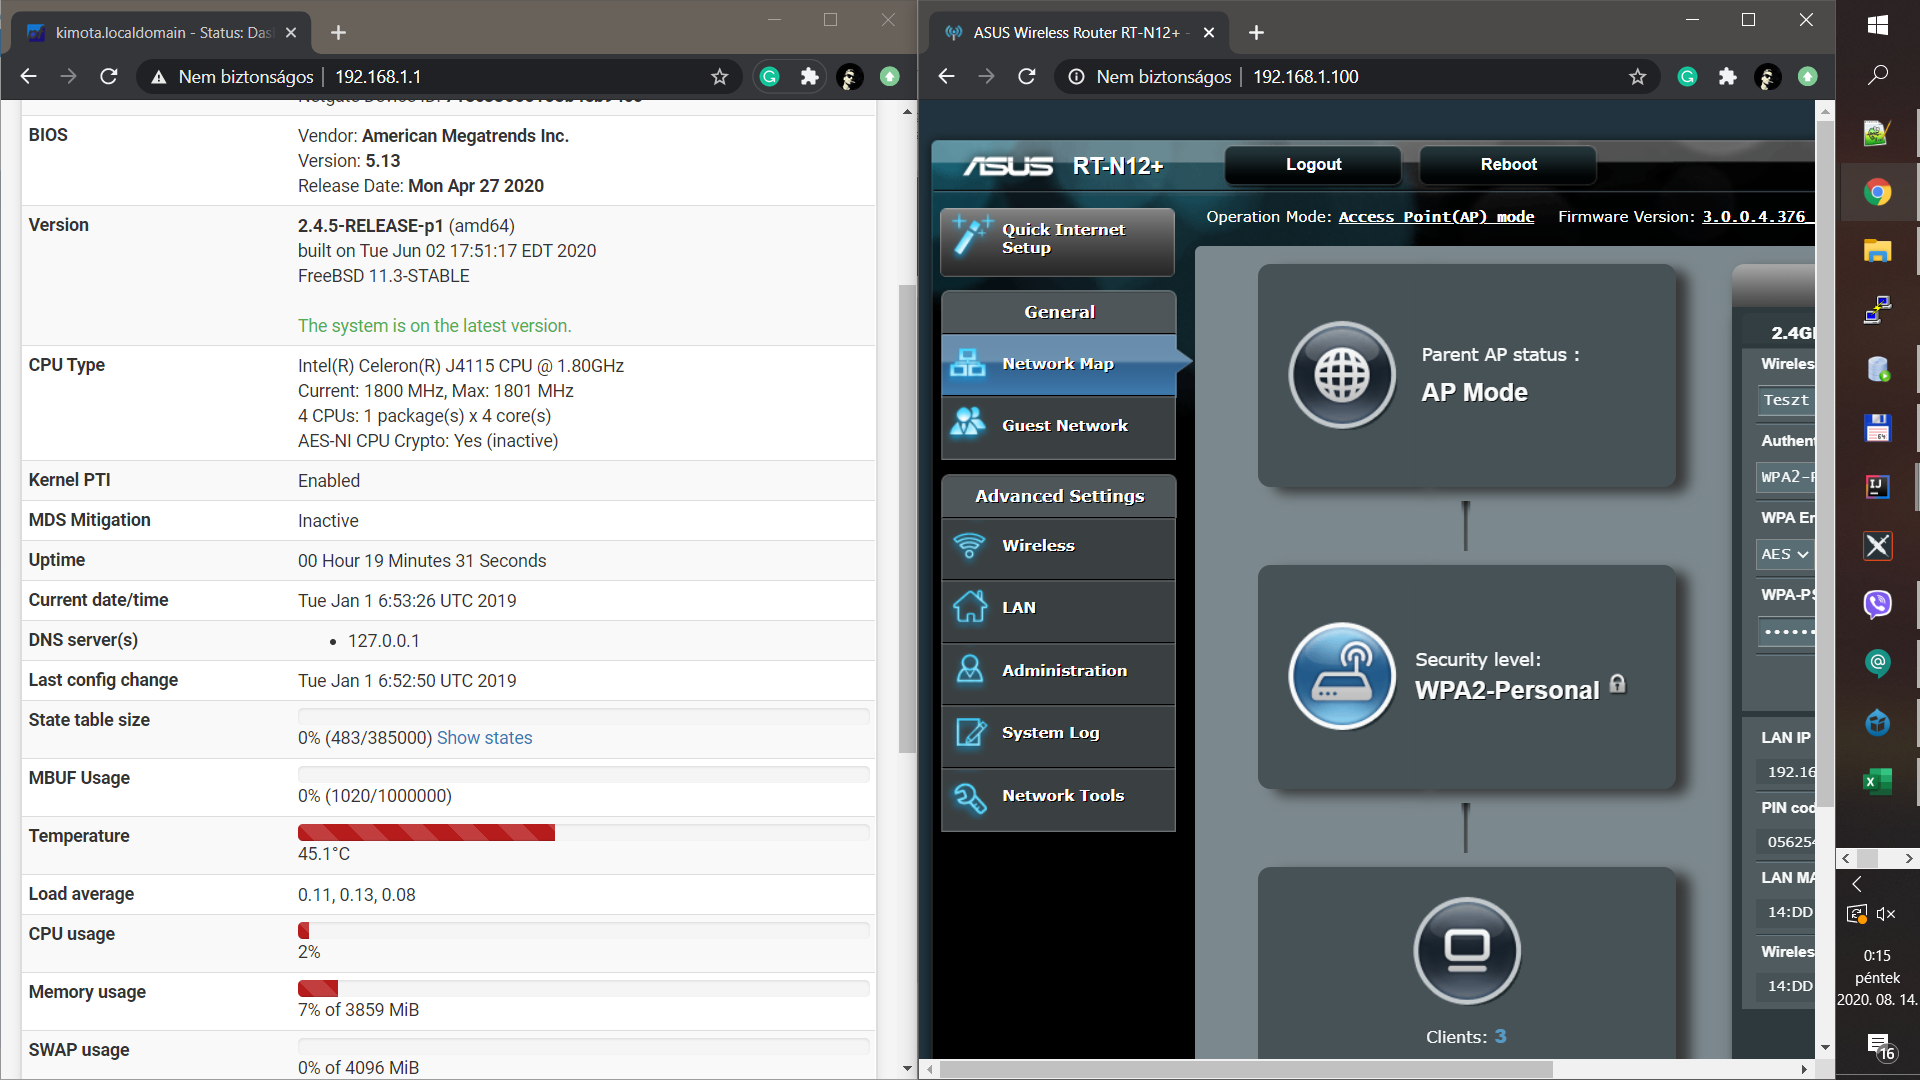The height and width of the screenshot is (1080, 1920).
Task: Bookmark the 192.168.1.100 page with star
Action: [x=1637, y=77]
